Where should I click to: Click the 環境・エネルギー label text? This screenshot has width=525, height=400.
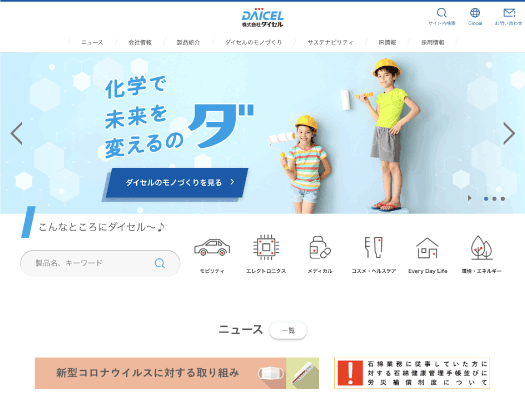click(x=481, y=271)
